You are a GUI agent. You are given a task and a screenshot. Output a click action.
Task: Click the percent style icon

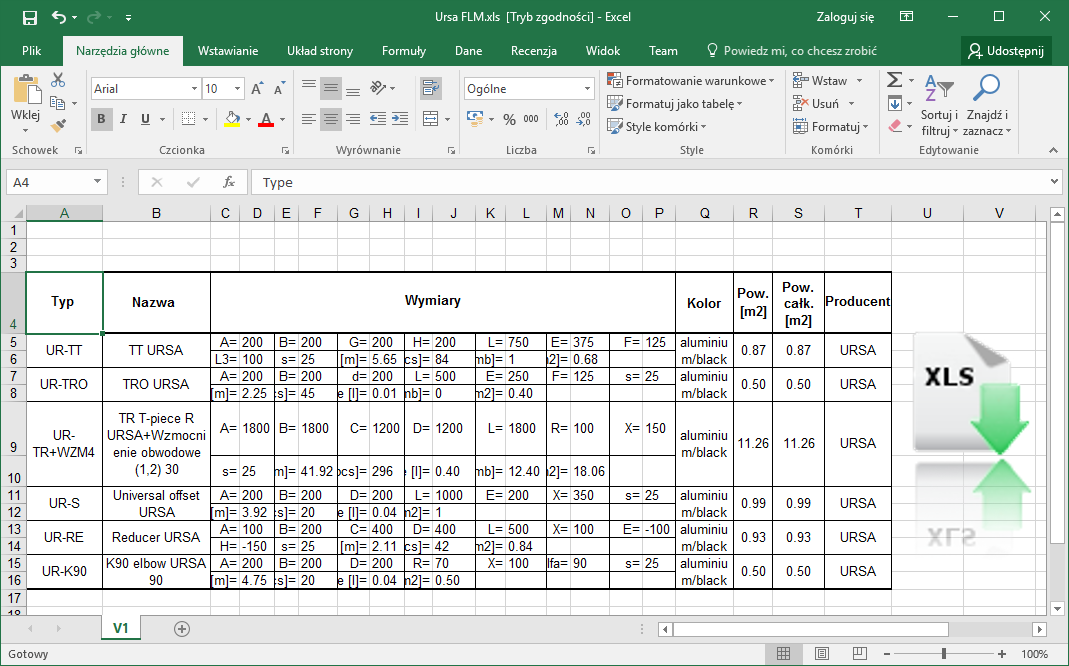tap(509, 120)
